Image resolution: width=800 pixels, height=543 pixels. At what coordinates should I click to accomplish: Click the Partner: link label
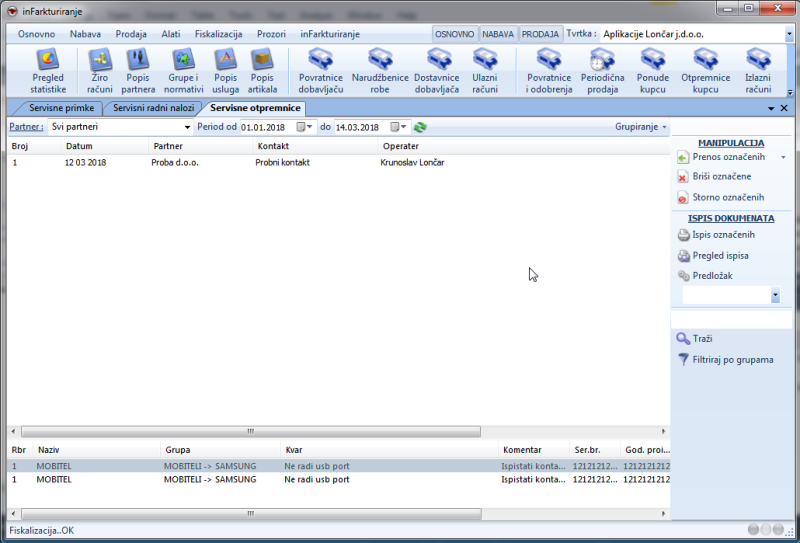pos(26,127)
